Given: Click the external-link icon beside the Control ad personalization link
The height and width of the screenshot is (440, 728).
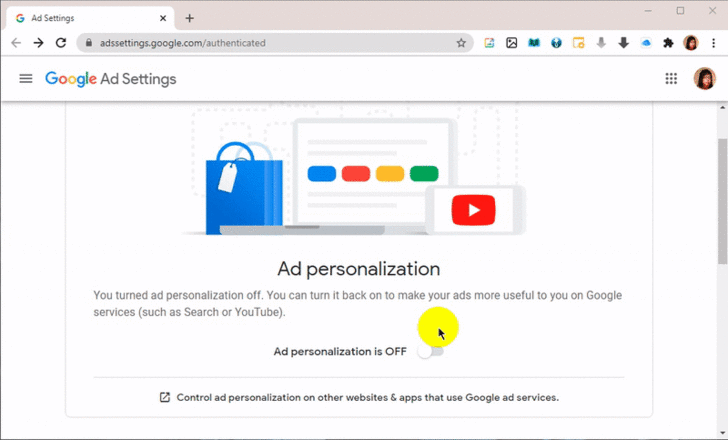Looking at the screenshot, I should pyautogui.click(x=165, y=397).
